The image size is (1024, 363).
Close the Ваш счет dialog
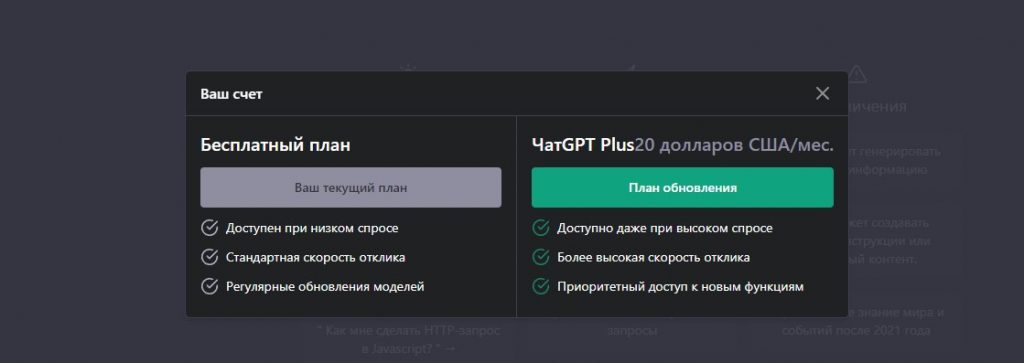pos(822,93)
